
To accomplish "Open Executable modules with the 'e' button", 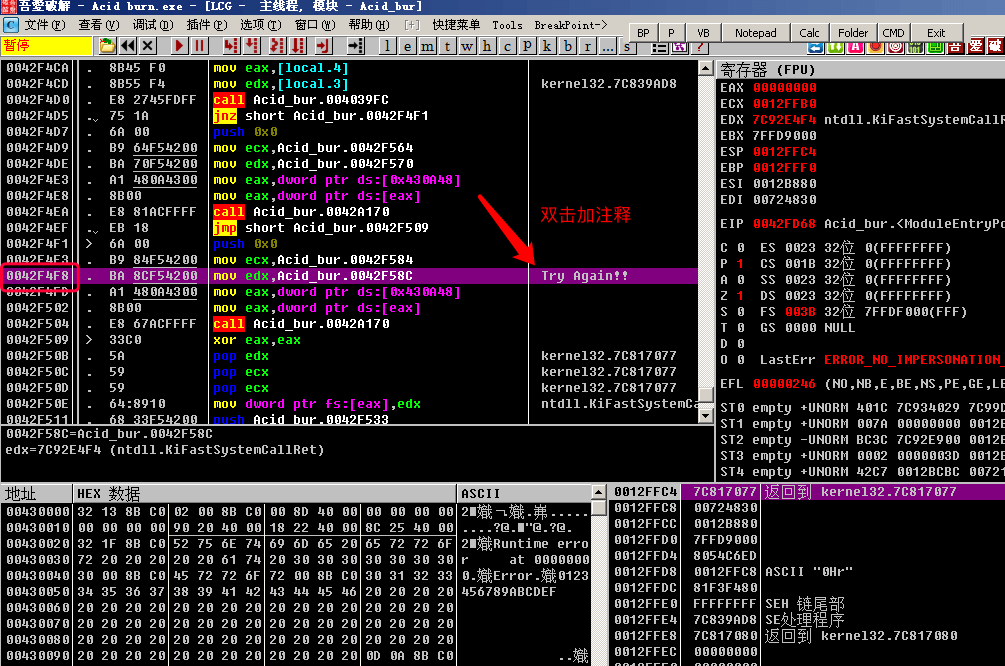I will (x=407, y=46).
